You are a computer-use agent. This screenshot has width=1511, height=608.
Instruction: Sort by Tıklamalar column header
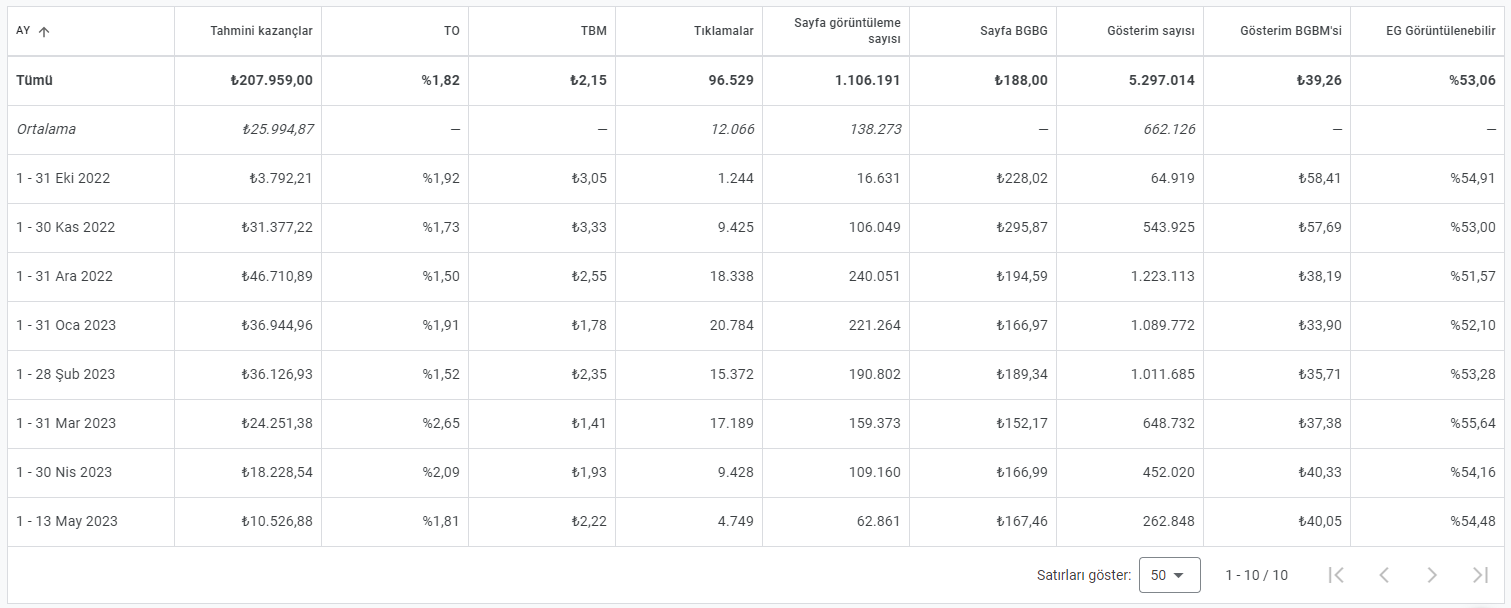click(x=724, y=31)
